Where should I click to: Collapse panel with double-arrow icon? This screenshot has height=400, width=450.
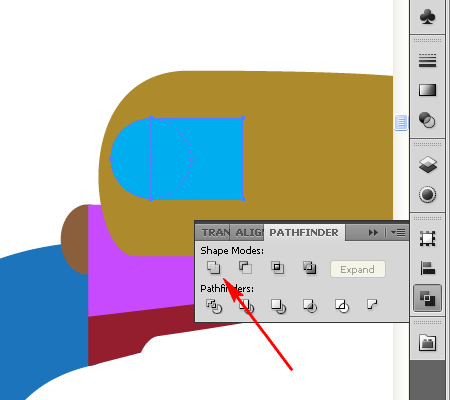coord(373,232)
